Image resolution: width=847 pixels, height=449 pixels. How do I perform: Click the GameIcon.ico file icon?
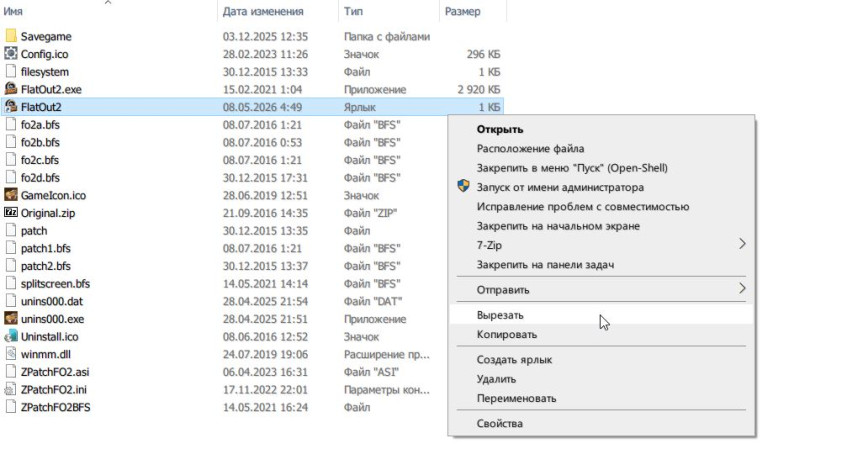tap(11, 195)
